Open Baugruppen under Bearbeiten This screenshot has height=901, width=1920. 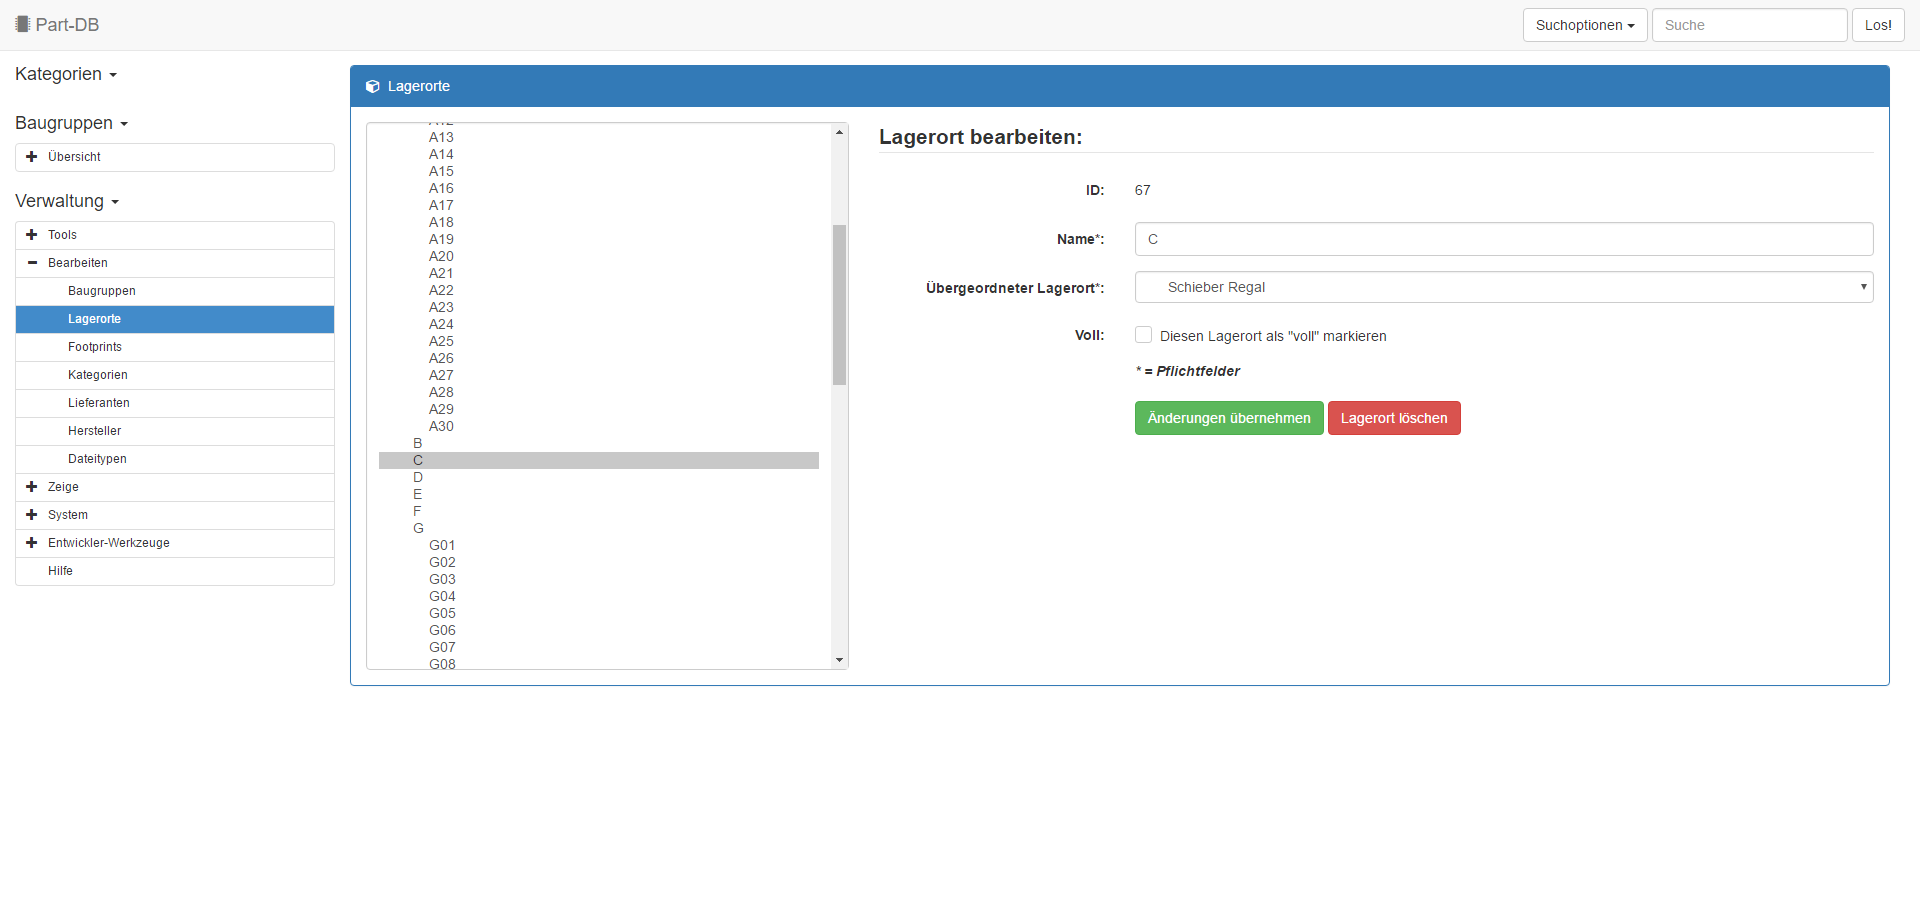tap(175, 291)
